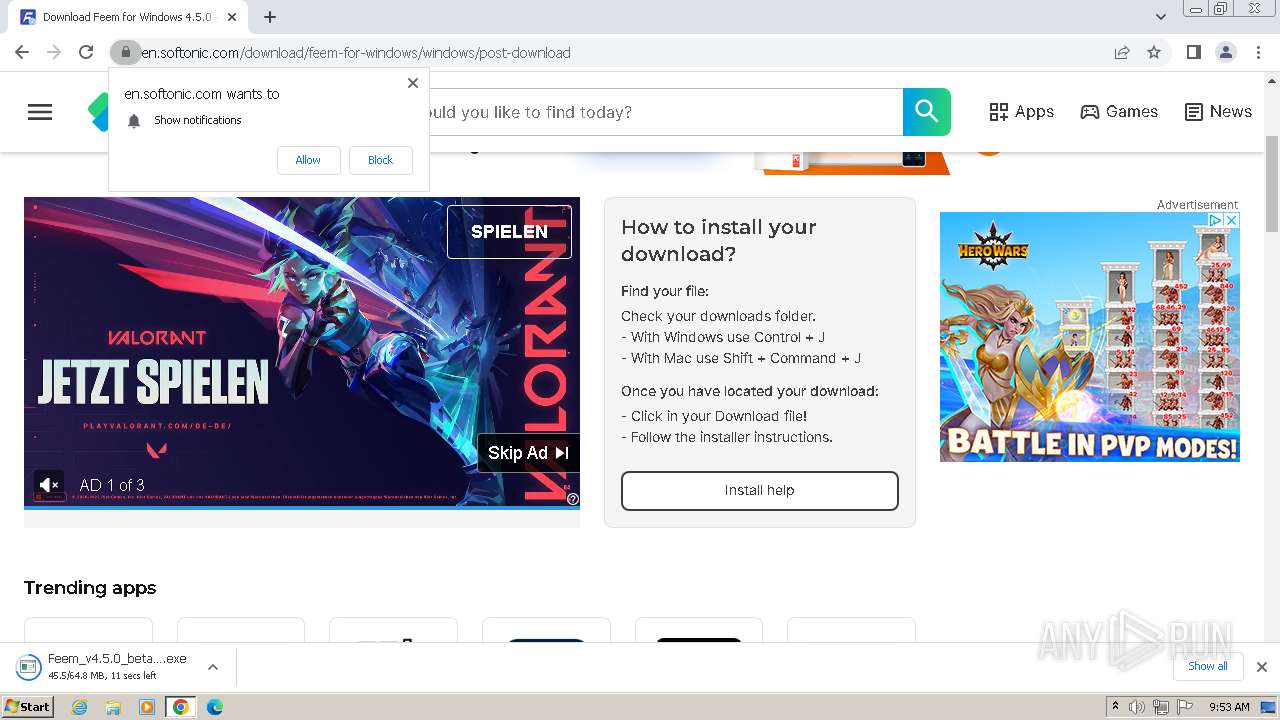The width and height of the screenshot is (1280, 720).
Task: Expand the tab search dropdown
Action: (x=1161, y=17)
